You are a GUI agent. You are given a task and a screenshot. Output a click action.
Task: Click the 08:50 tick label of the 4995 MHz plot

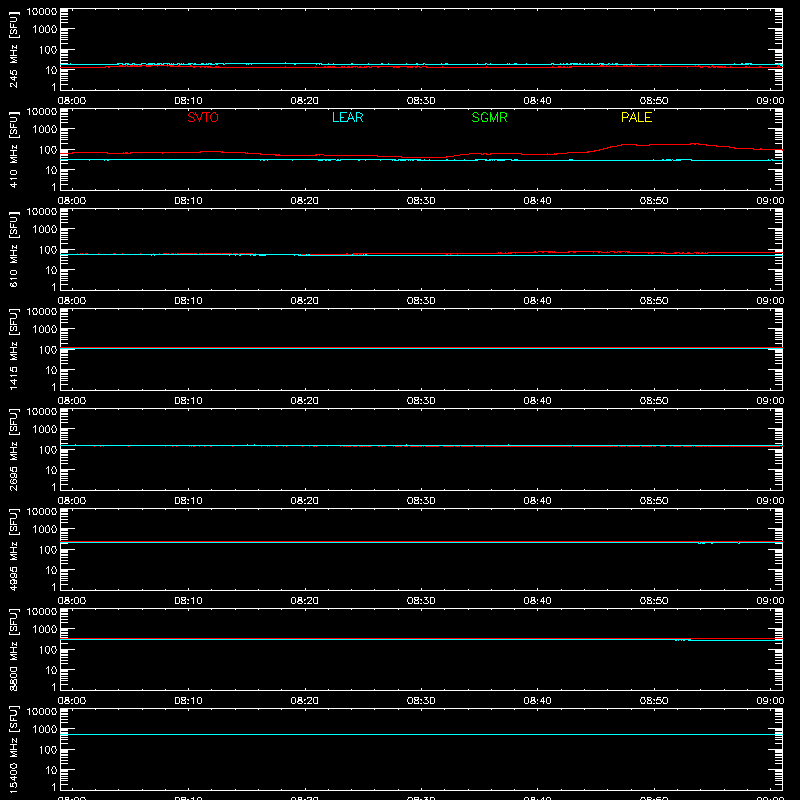654,601
